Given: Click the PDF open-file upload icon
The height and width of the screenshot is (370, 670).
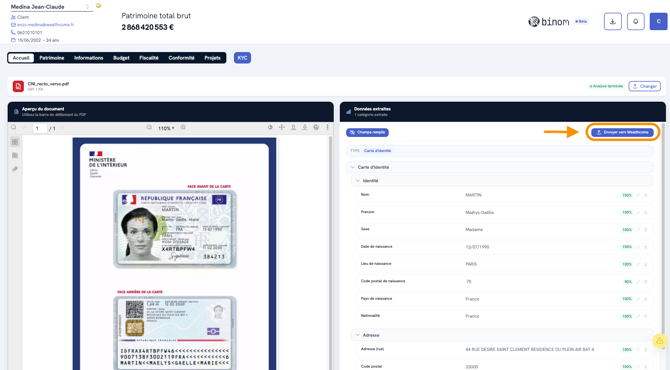Looking at the screenshot, I should (293, 127).
